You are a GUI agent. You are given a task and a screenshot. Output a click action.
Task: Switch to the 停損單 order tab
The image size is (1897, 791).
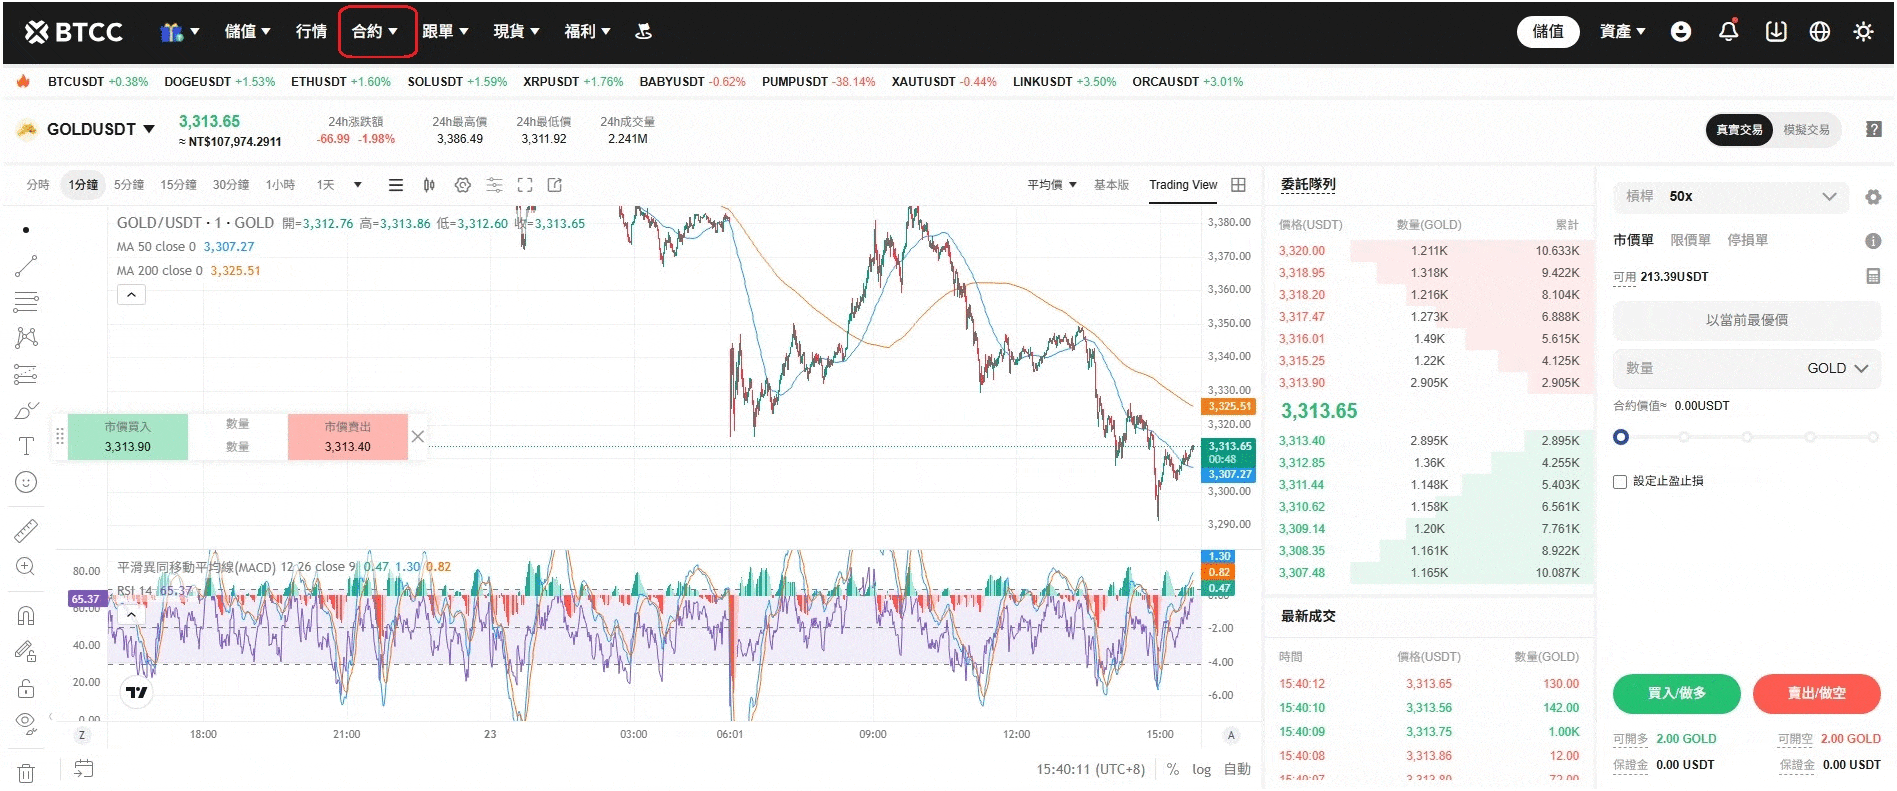(1747, 241)
